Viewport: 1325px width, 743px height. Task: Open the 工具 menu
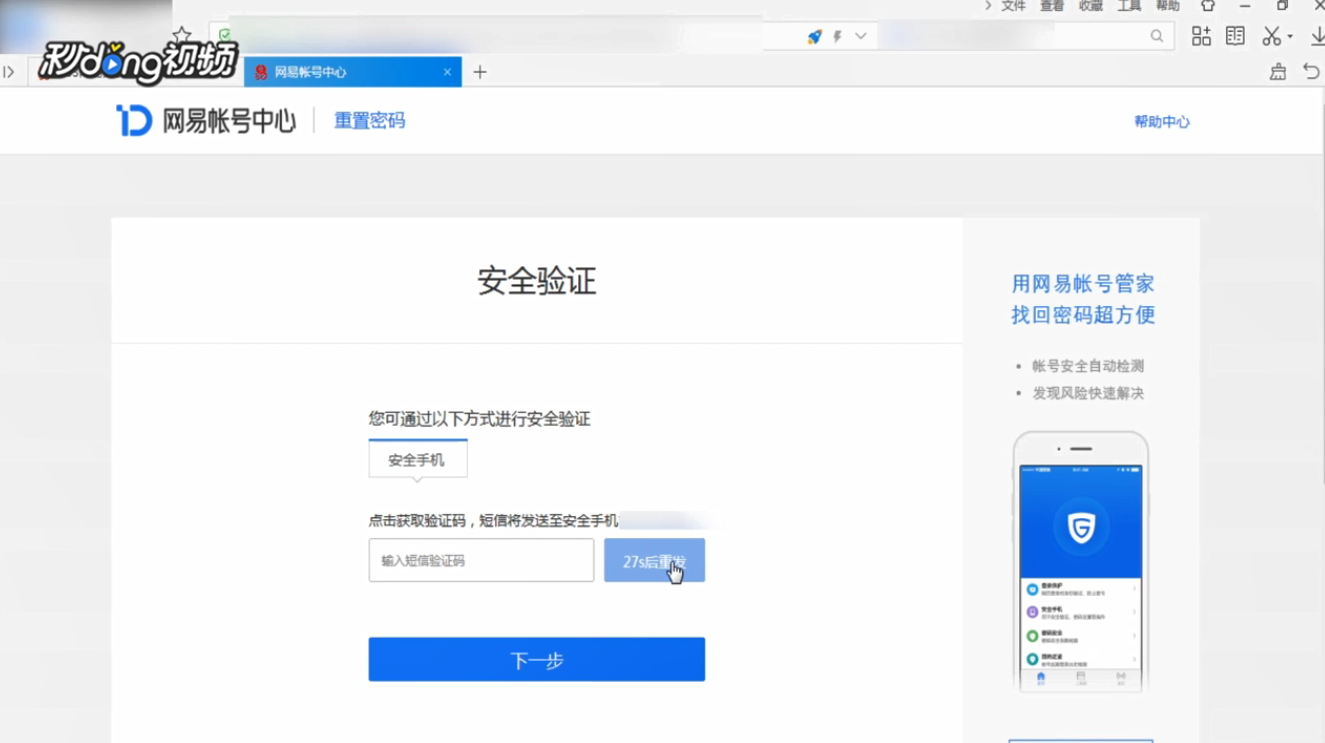[1129, 6]
